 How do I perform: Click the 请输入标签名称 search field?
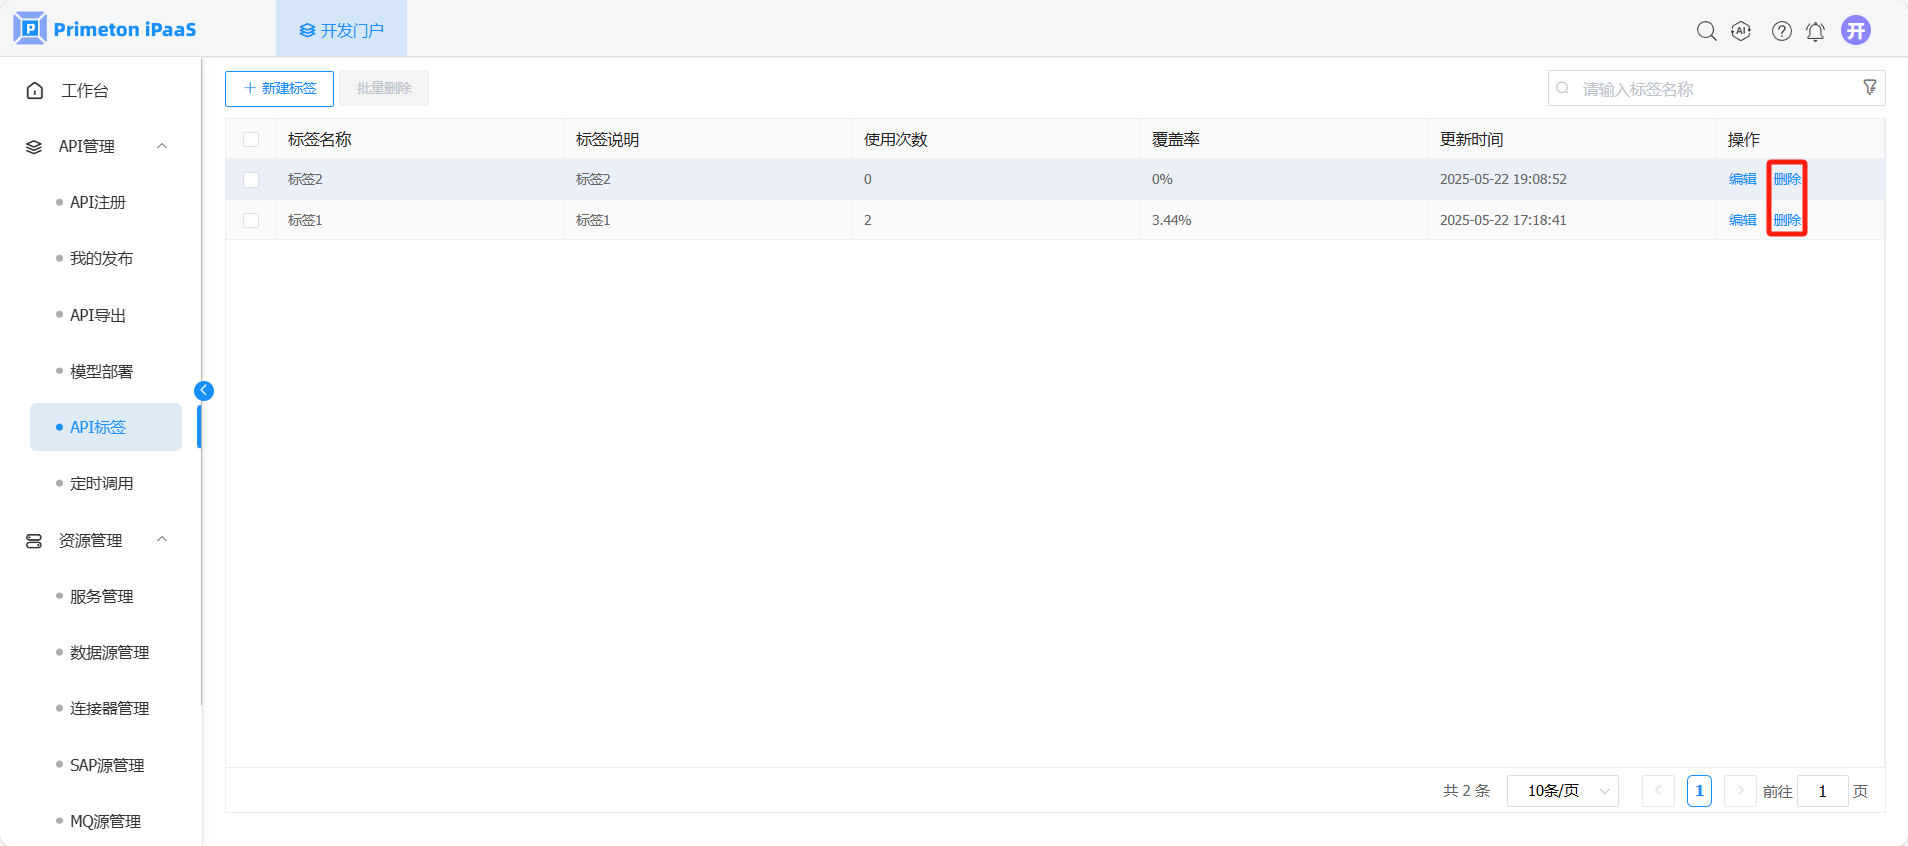tap(1710, 89)
